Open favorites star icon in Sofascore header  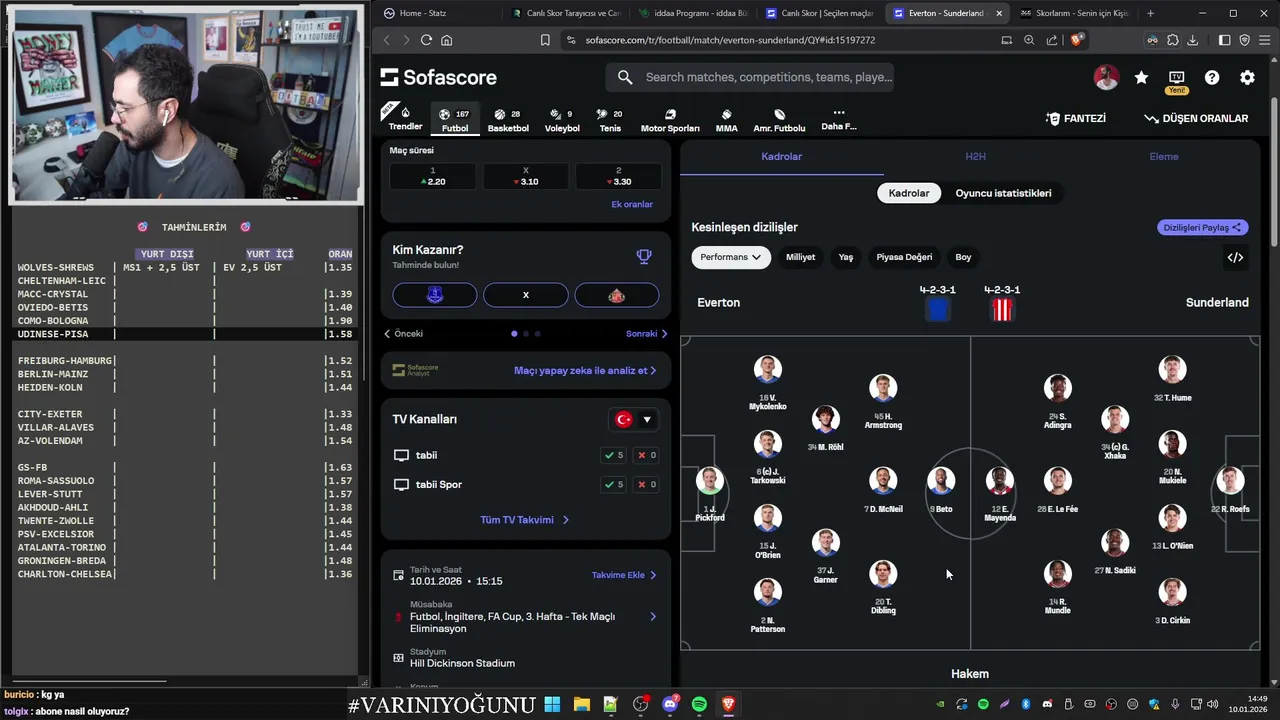click(x=1141, y=77)
